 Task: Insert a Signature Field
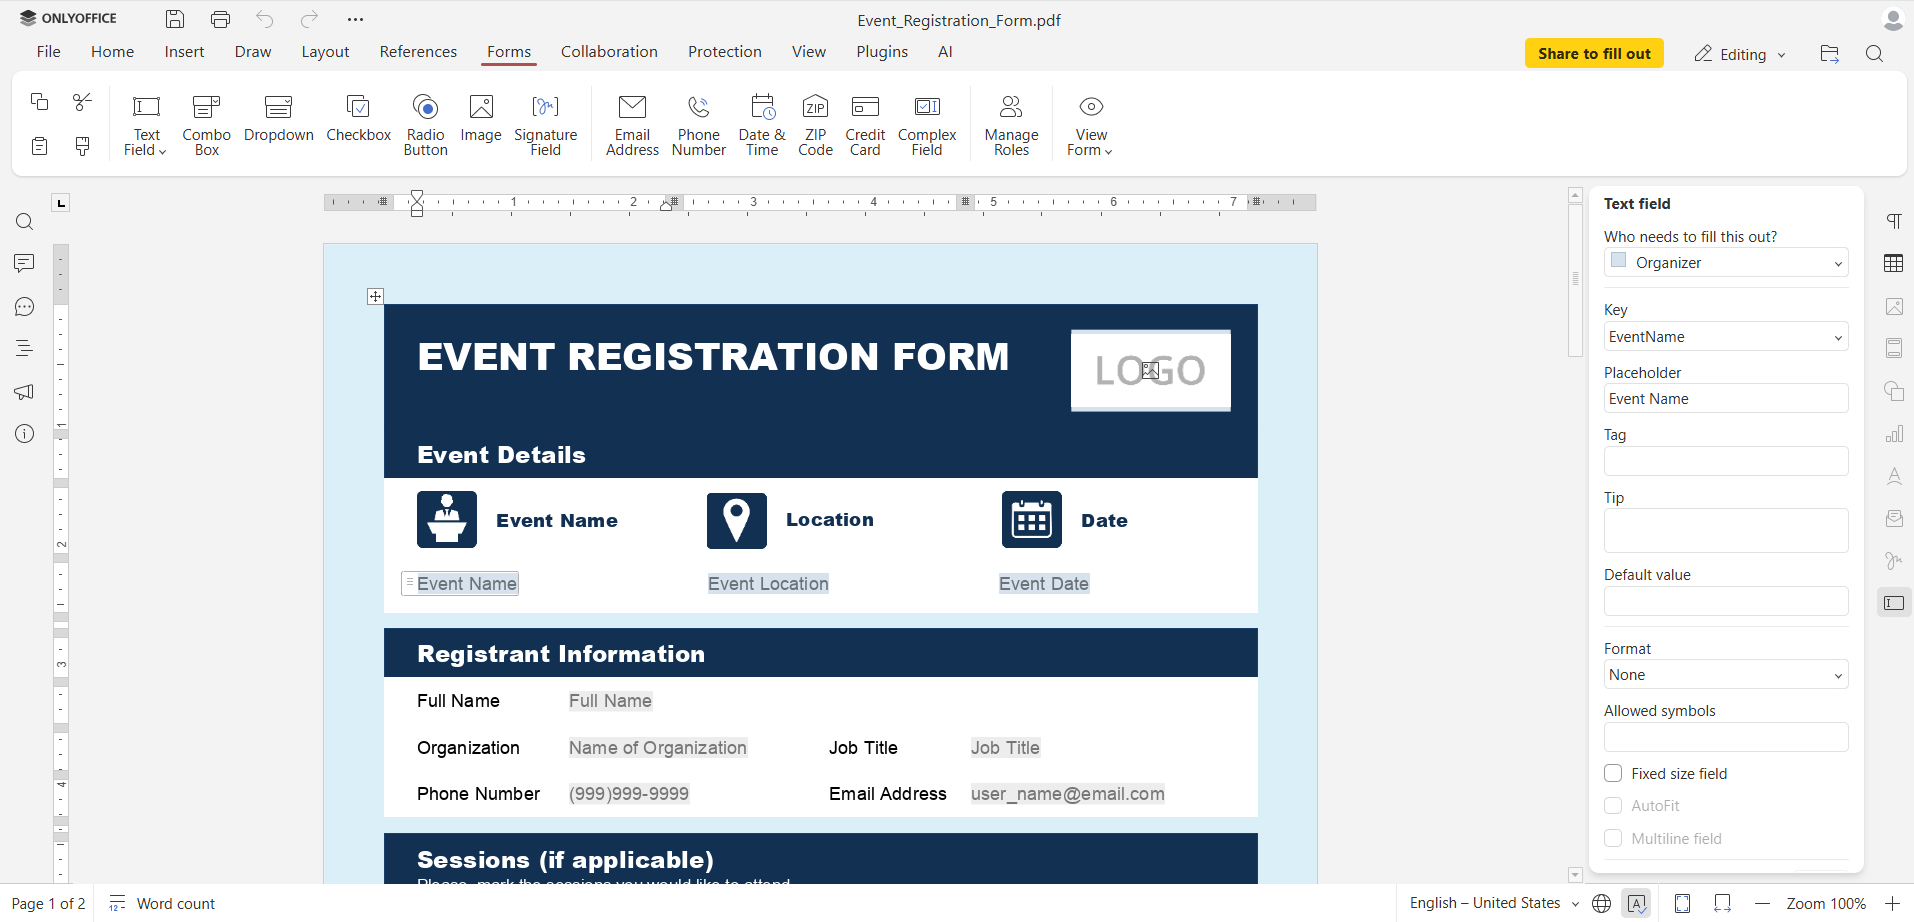(x=545, y=125)
